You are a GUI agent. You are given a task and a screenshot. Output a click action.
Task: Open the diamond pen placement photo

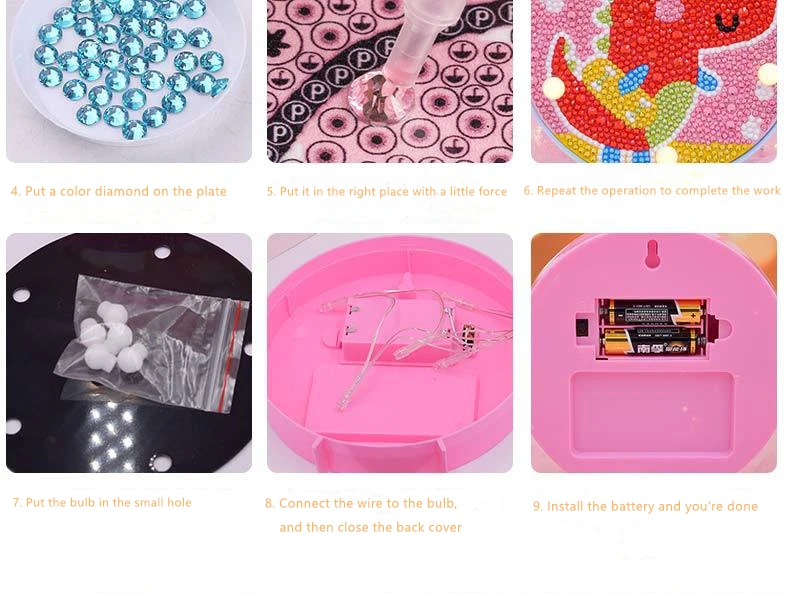pyautogui.click(x=390, y=81)
